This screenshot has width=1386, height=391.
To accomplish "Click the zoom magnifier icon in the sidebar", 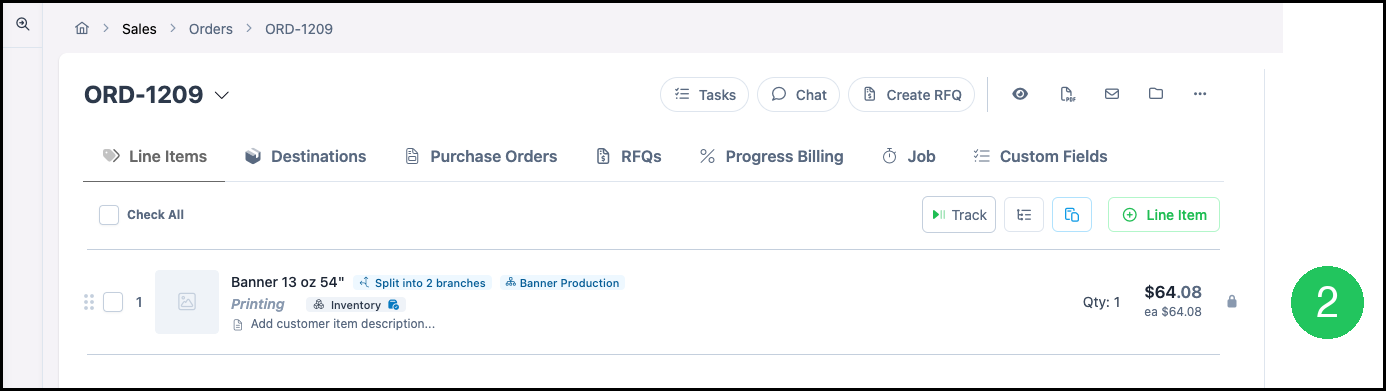I will pos(22,25).
